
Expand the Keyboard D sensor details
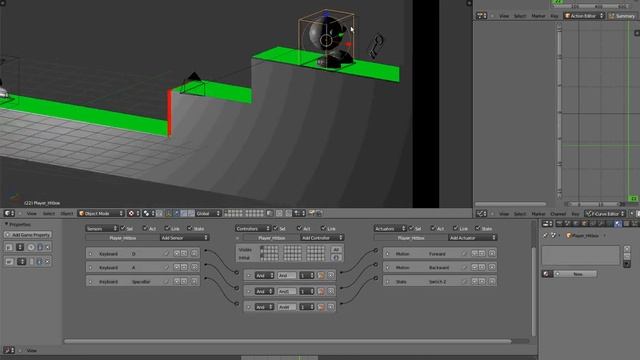pyautogui.click(x=91, y=253)
